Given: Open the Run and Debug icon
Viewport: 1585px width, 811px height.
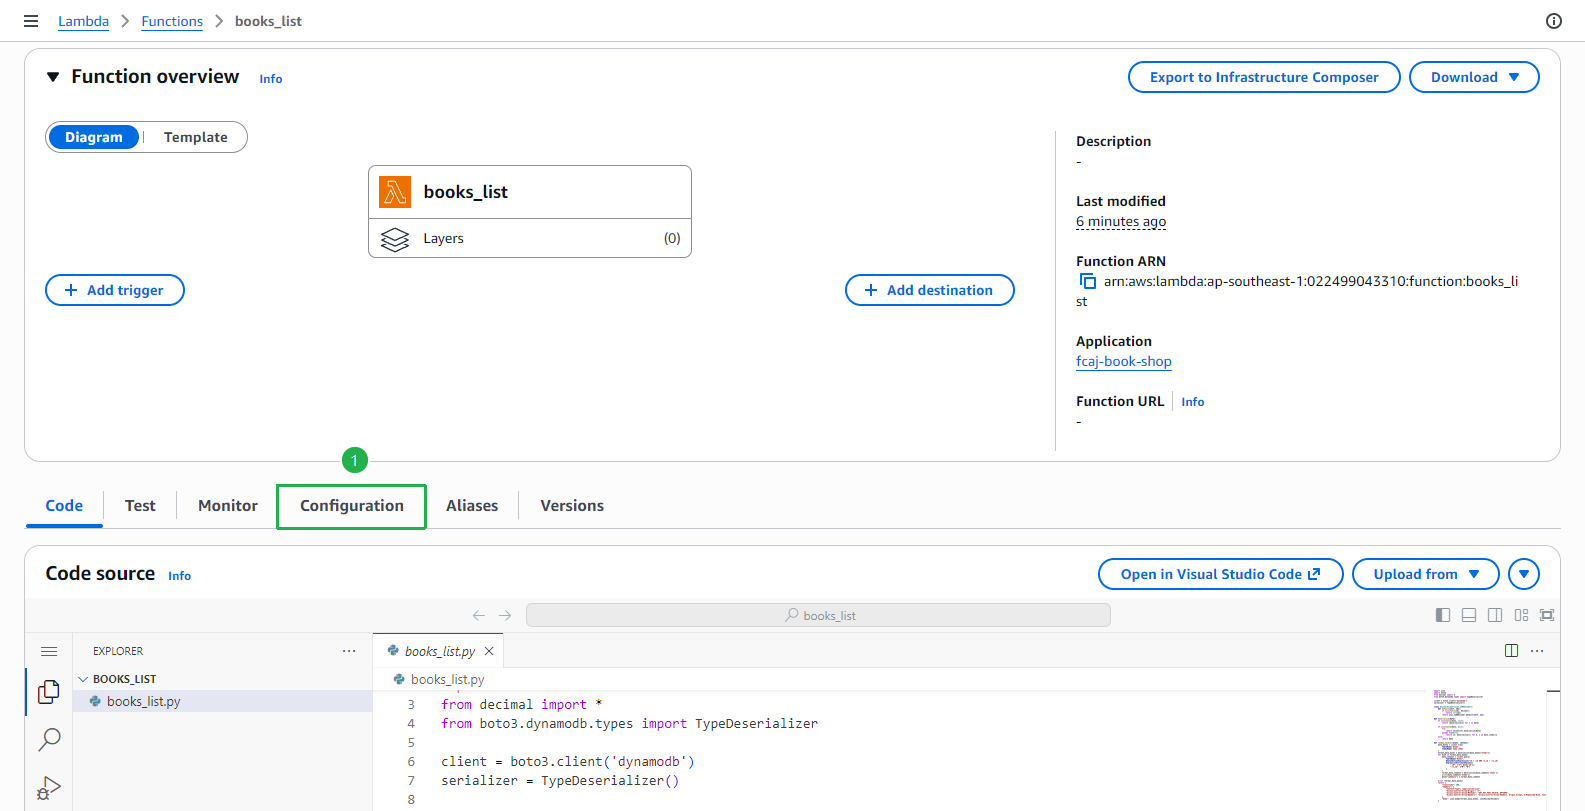Looking at the screenshot, I should click(49, 788).
